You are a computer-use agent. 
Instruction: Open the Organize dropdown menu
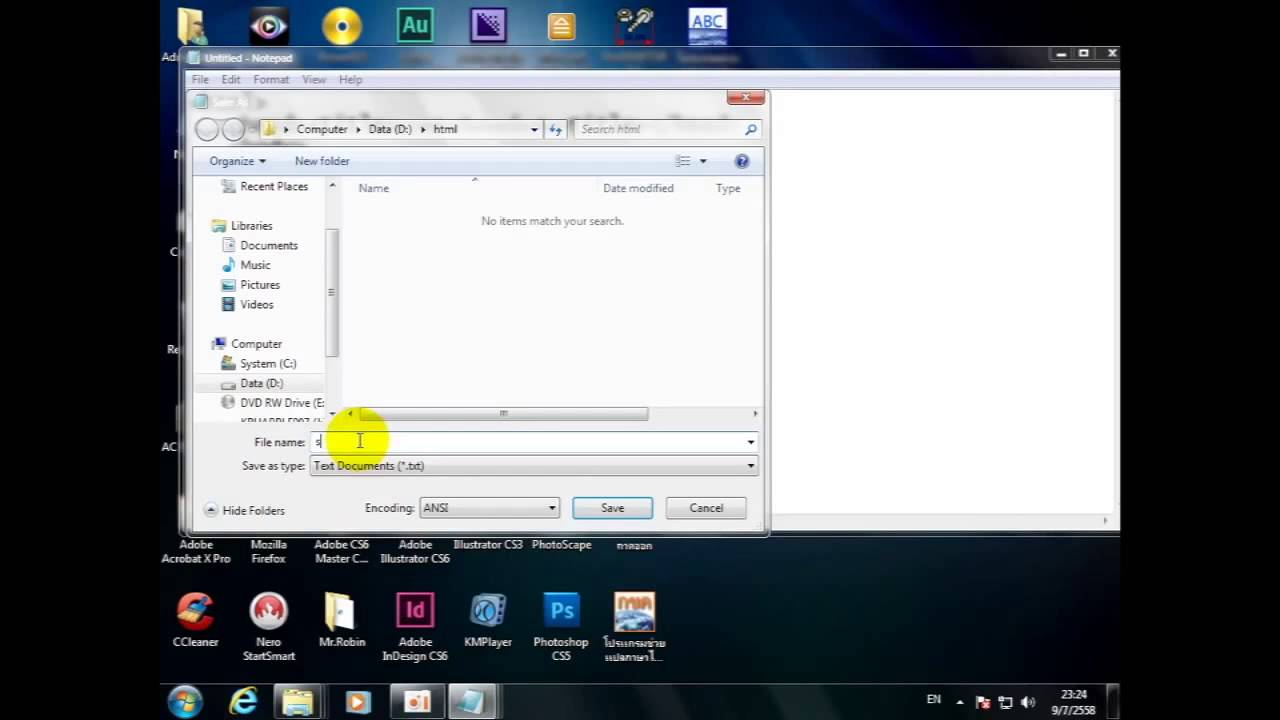click(x=237, y=161)
